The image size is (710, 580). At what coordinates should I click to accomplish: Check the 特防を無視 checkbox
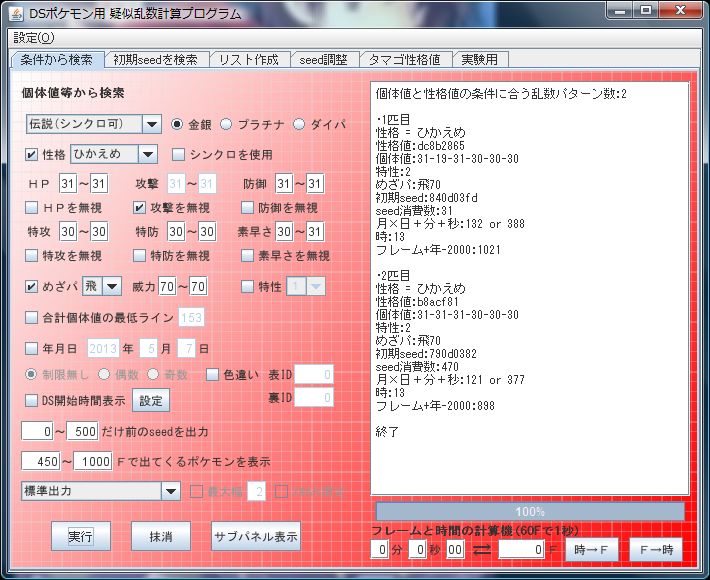coord(139,256)
